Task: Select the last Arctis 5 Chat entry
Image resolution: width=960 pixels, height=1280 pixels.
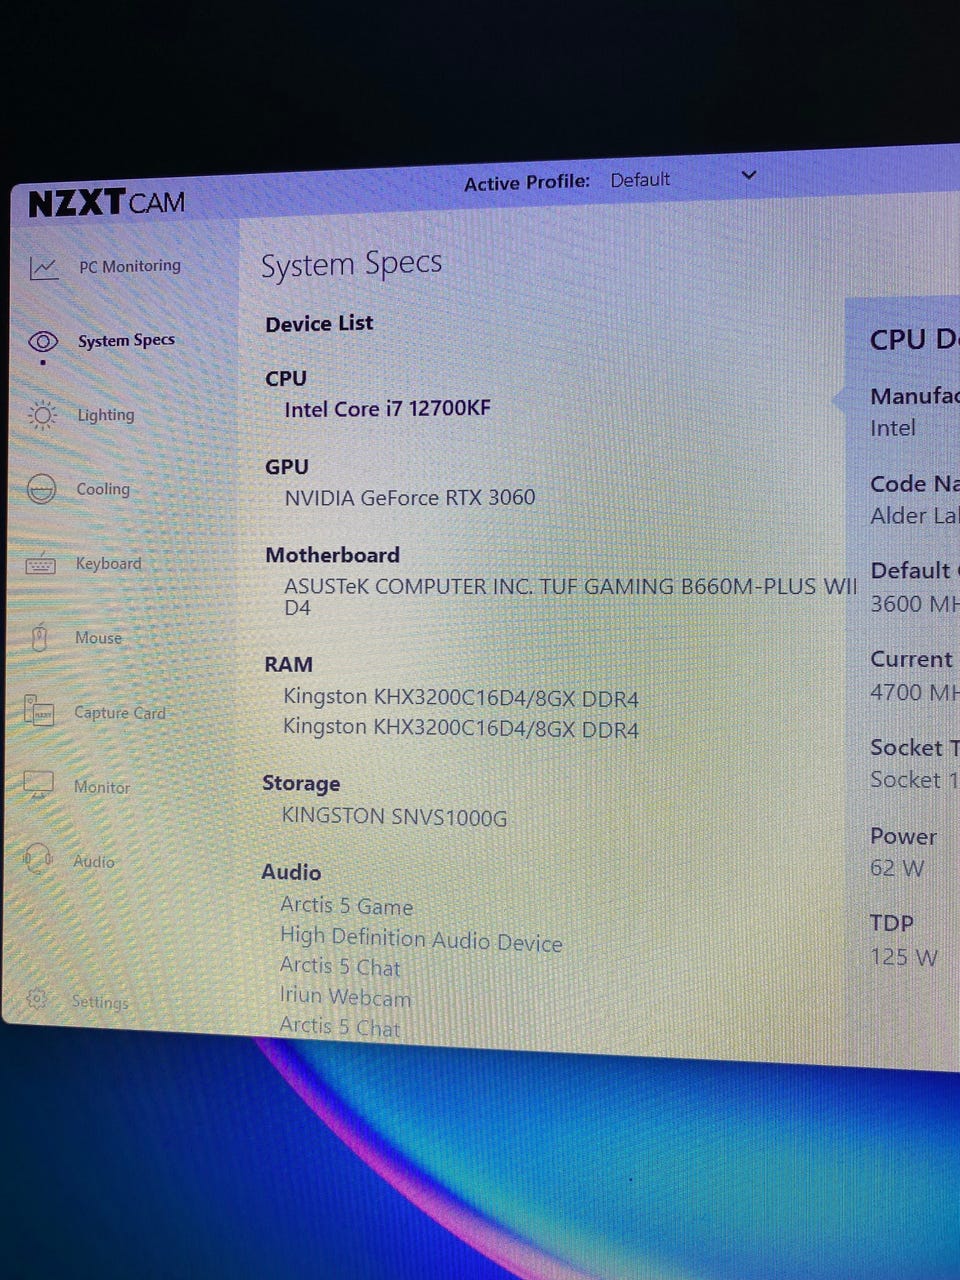Action: coord(340,1025)
